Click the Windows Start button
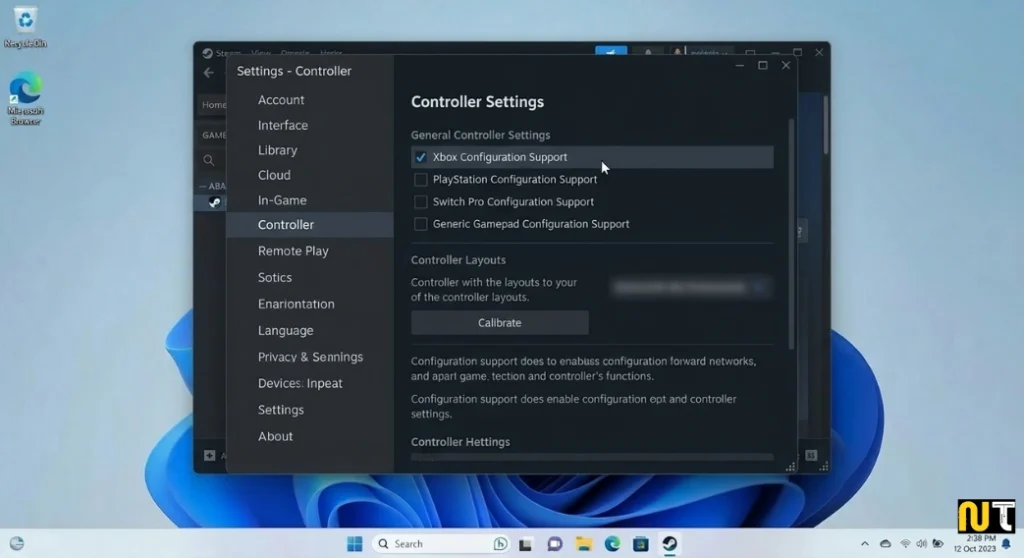The image size is (1024, 558). 354,544
